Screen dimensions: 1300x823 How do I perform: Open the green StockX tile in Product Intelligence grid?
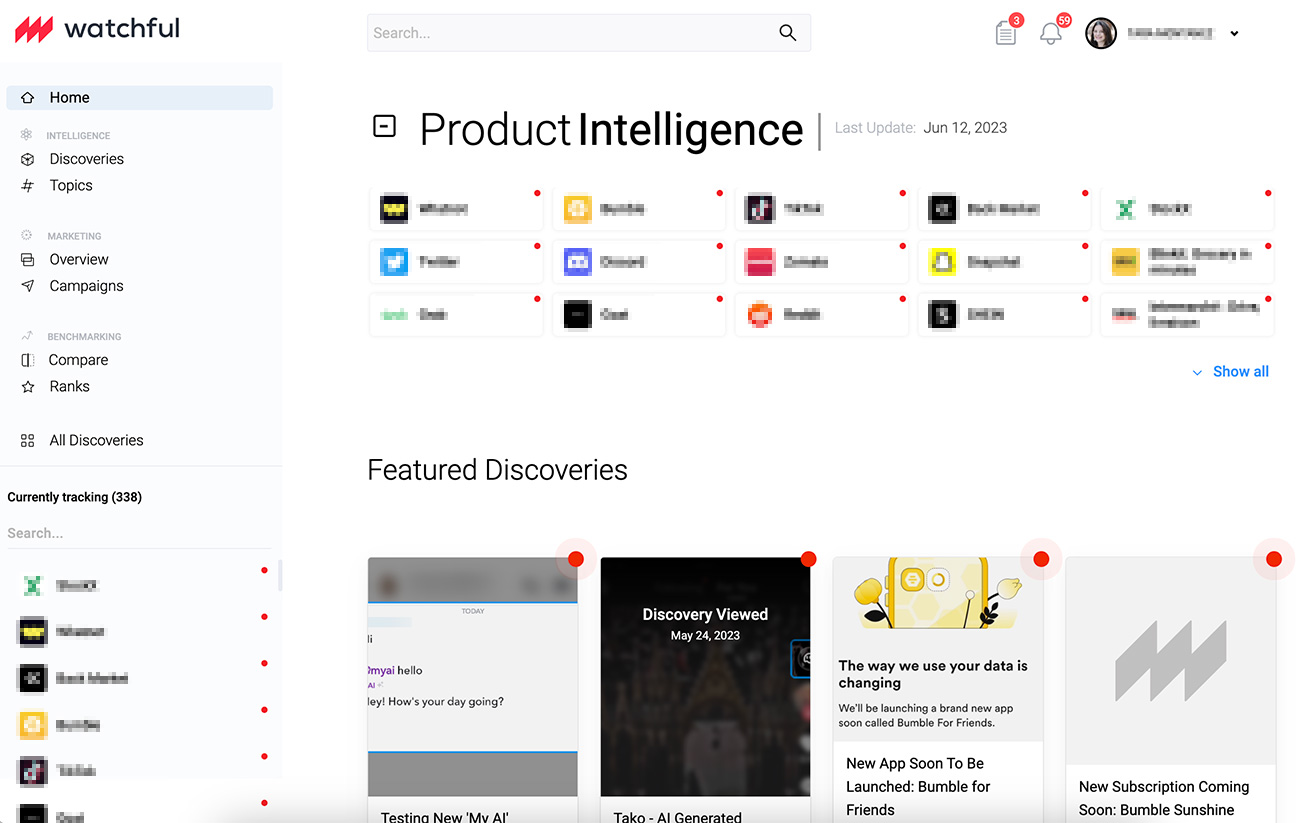(x=1187, y=209)
